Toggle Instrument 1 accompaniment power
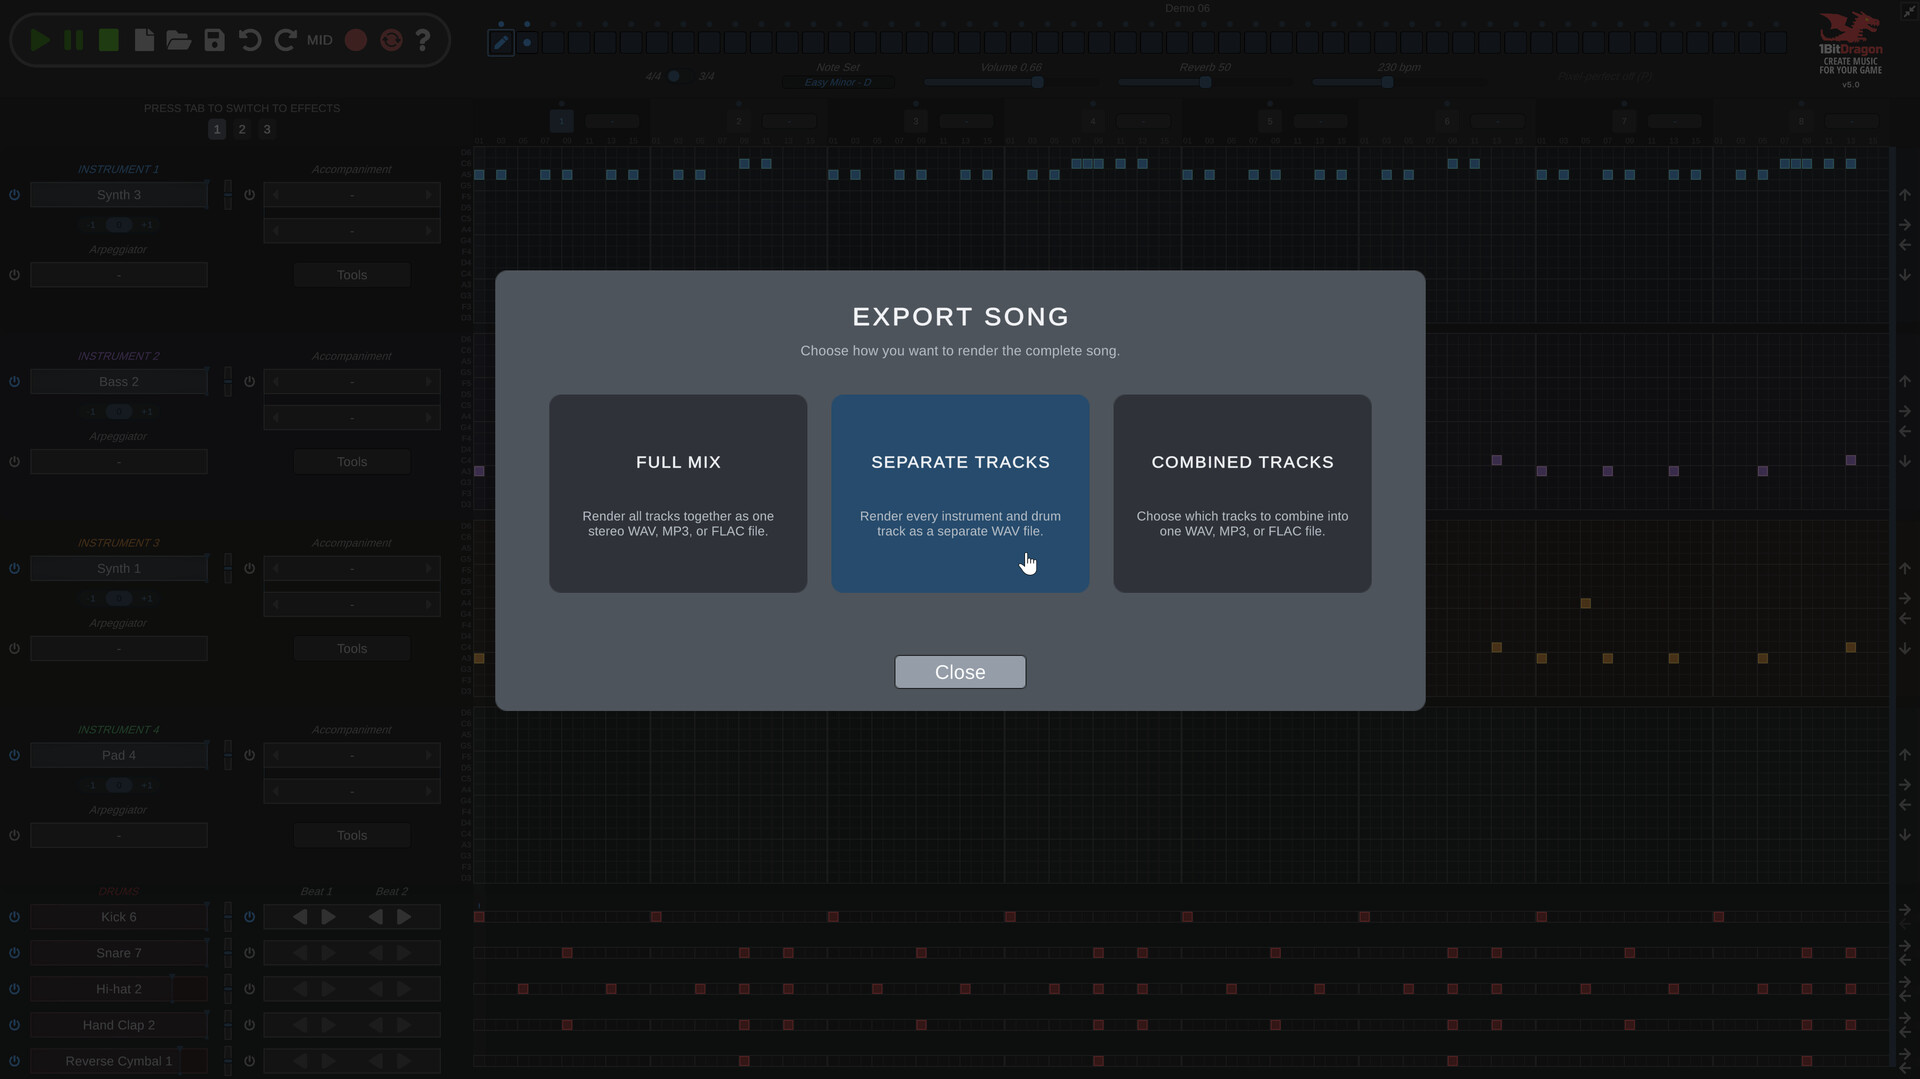Screen dimensions: 1920x1079 (x=250, y=195)
